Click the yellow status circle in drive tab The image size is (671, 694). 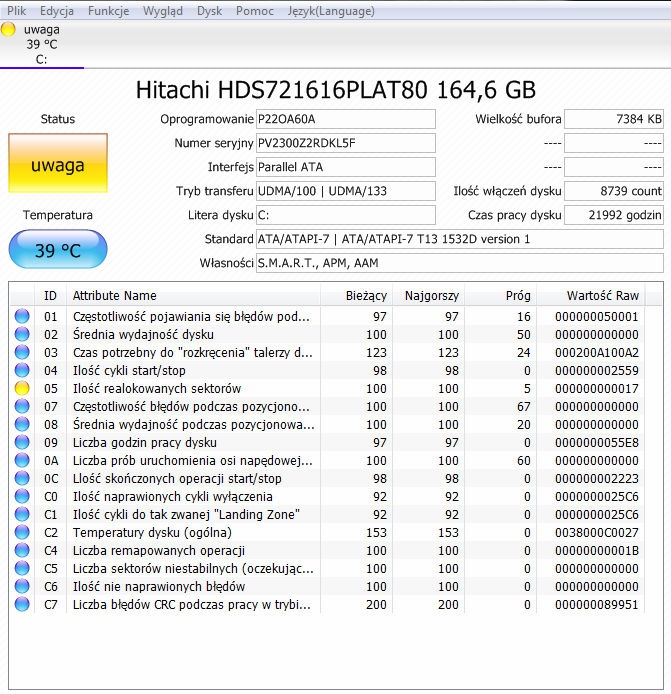click(8, 29)
